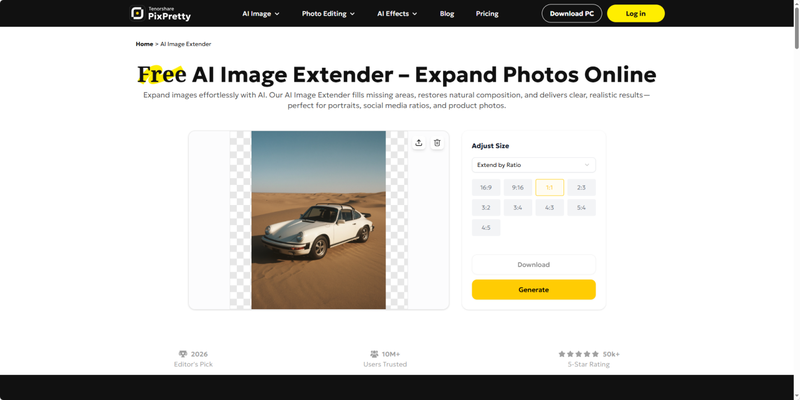Open the AI Effects menu
This screenshot has height=400, width=800.
(397, 14)
